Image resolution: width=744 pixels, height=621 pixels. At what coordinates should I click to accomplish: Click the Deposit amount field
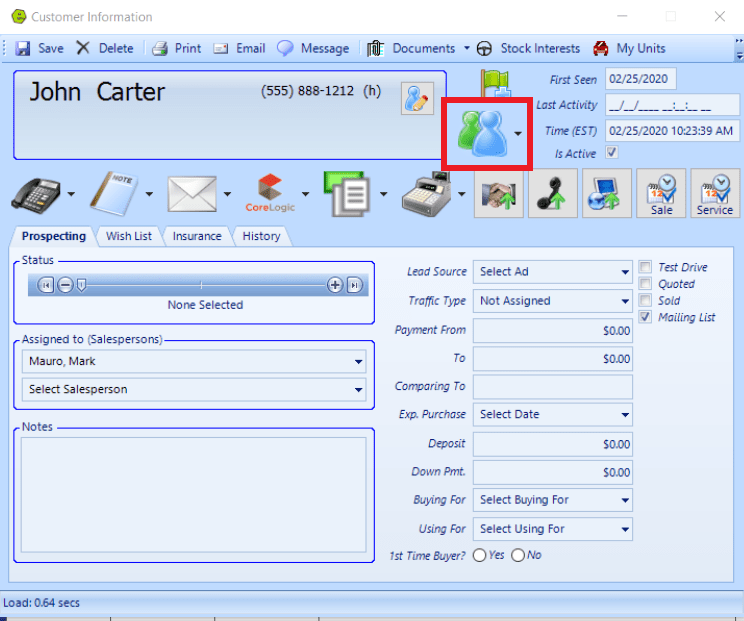pos(553,444)
